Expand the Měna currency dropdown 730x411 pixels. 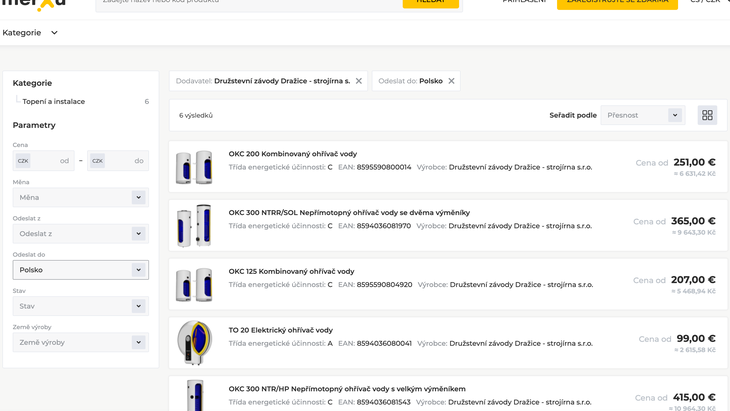coord(81,197)
